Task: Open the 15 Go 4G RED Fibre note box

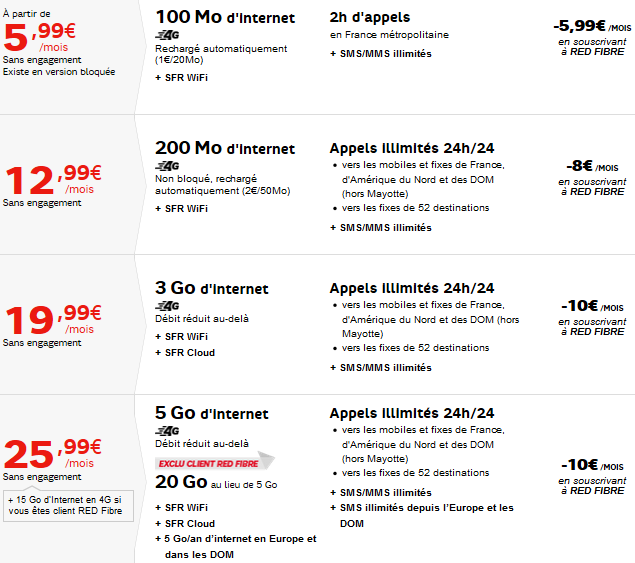Action: 66,505
